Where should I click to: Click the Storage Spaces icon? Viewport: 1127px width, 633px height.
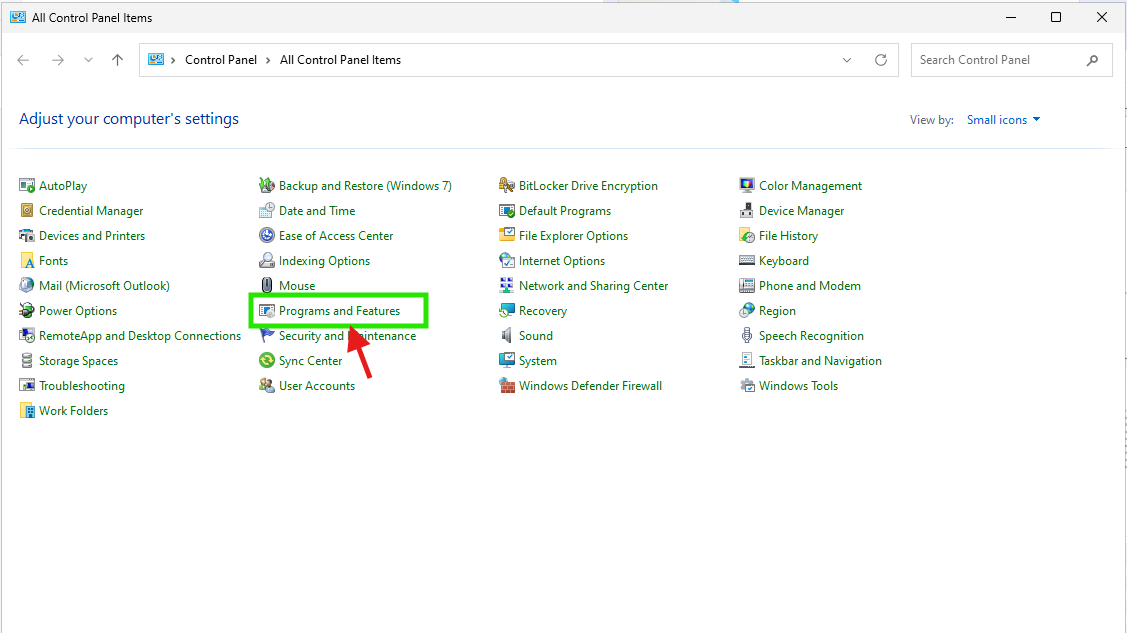pos(27,361)
